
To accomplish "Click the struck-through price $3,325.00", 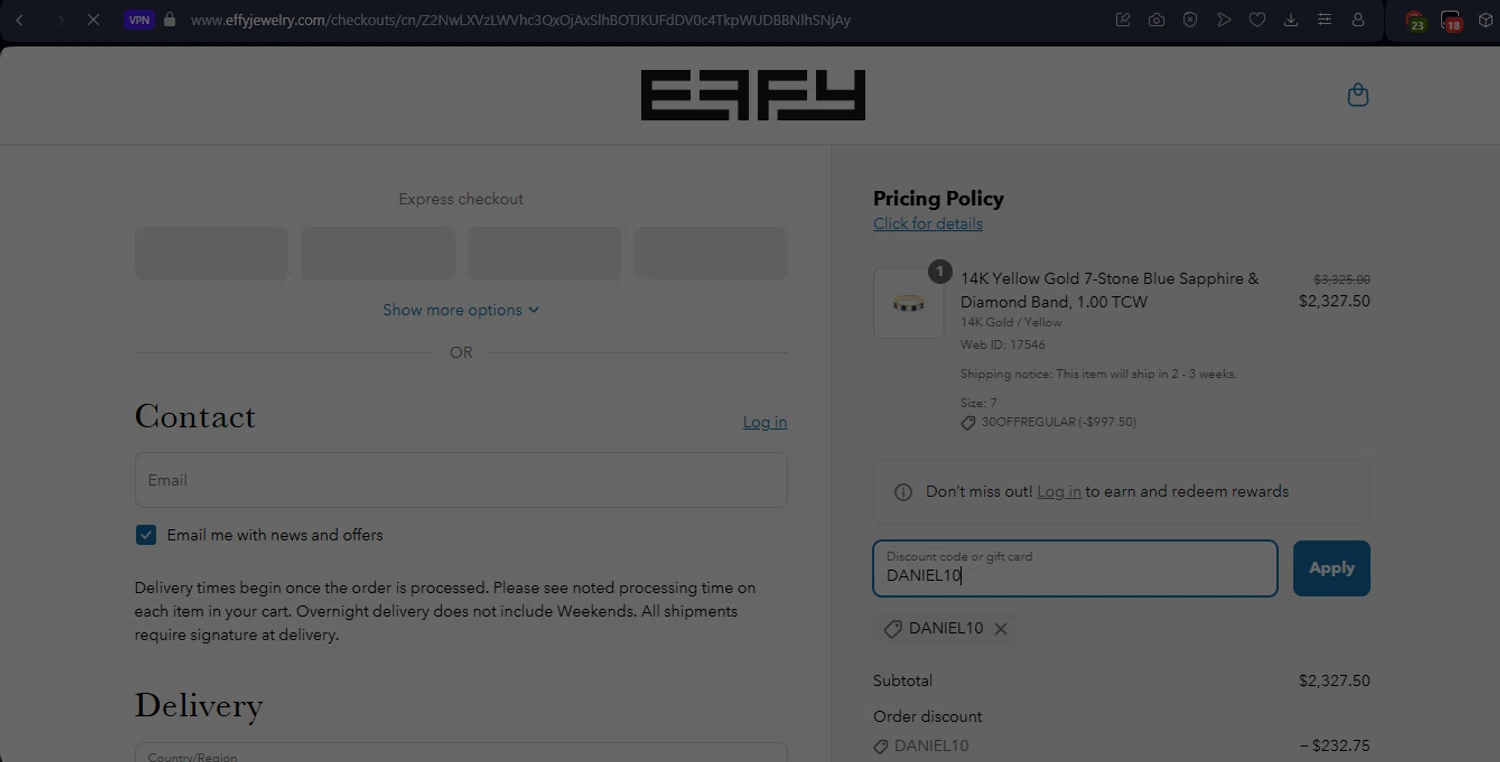I will click(1342, 280).
